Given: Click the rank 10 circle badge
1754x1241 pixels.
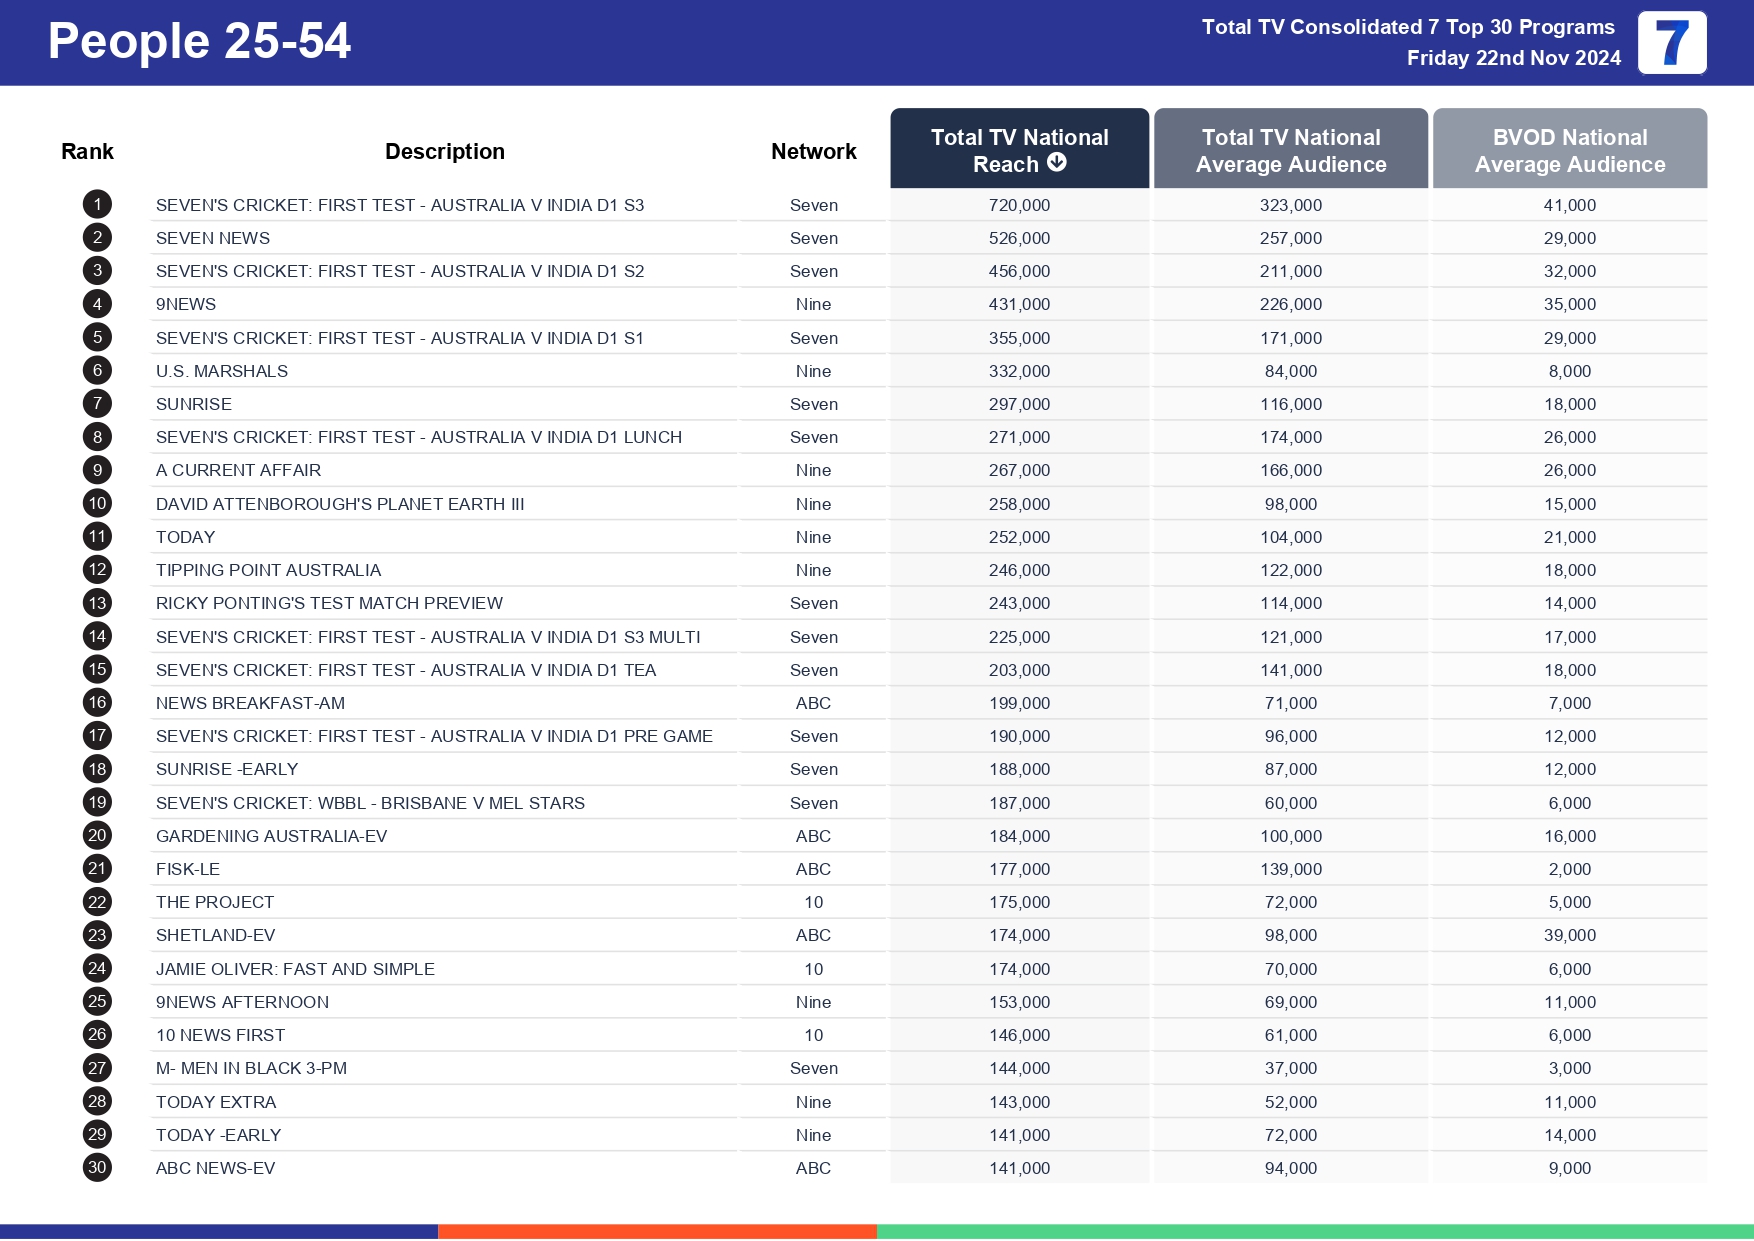Looking at the screenshot, I should (96, 503).
